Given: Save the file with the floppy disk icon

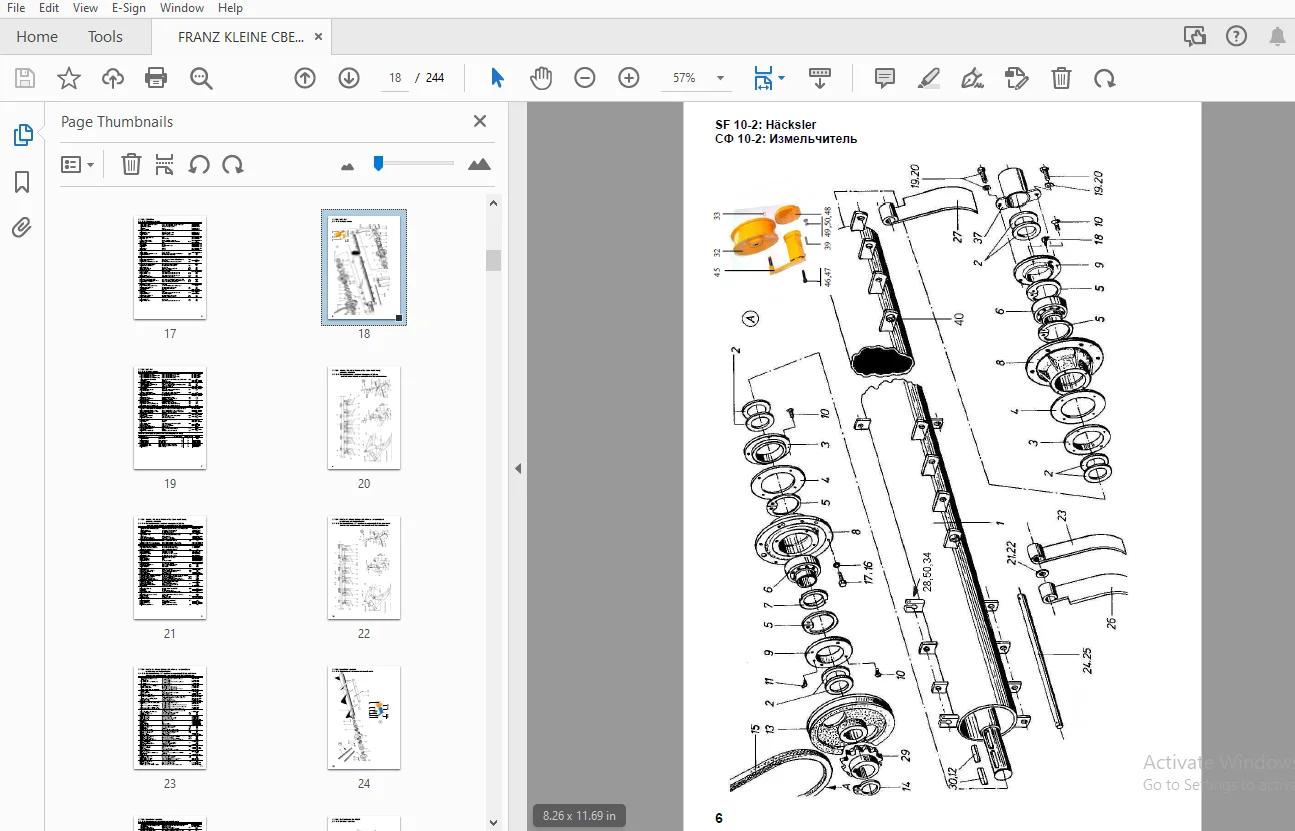Looking at the screenshot, I should 25,78.
